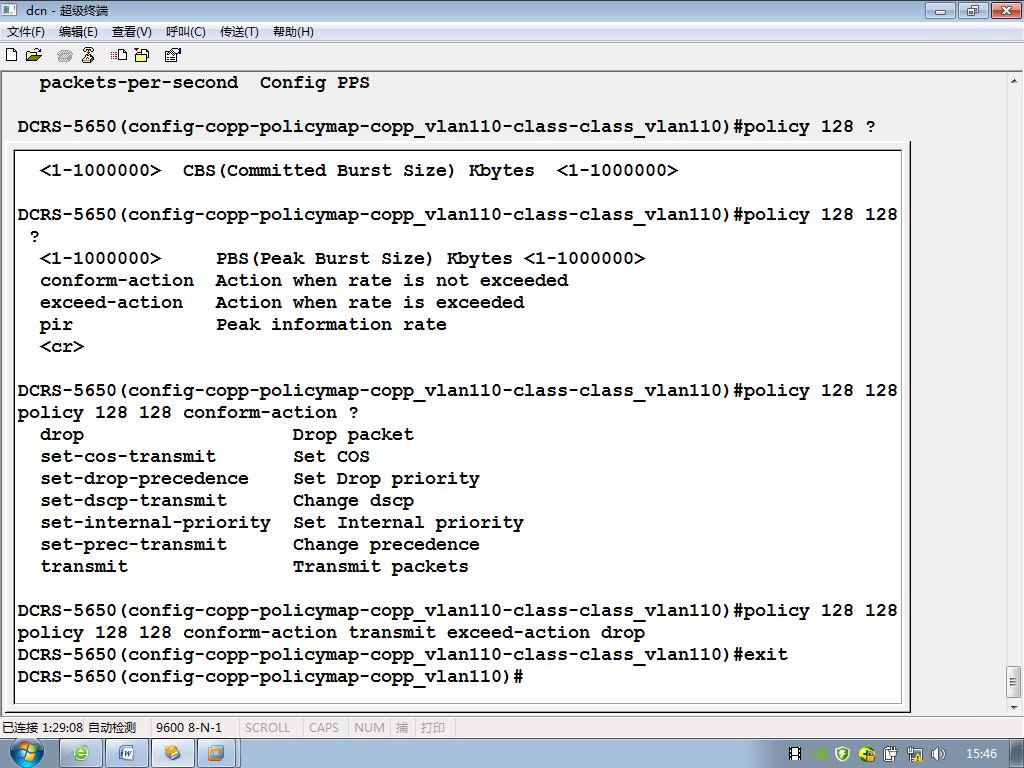Click the Receive file toolbar icon
The height and width of the screenshot is (768, 1024).
(x=142, y=56)
